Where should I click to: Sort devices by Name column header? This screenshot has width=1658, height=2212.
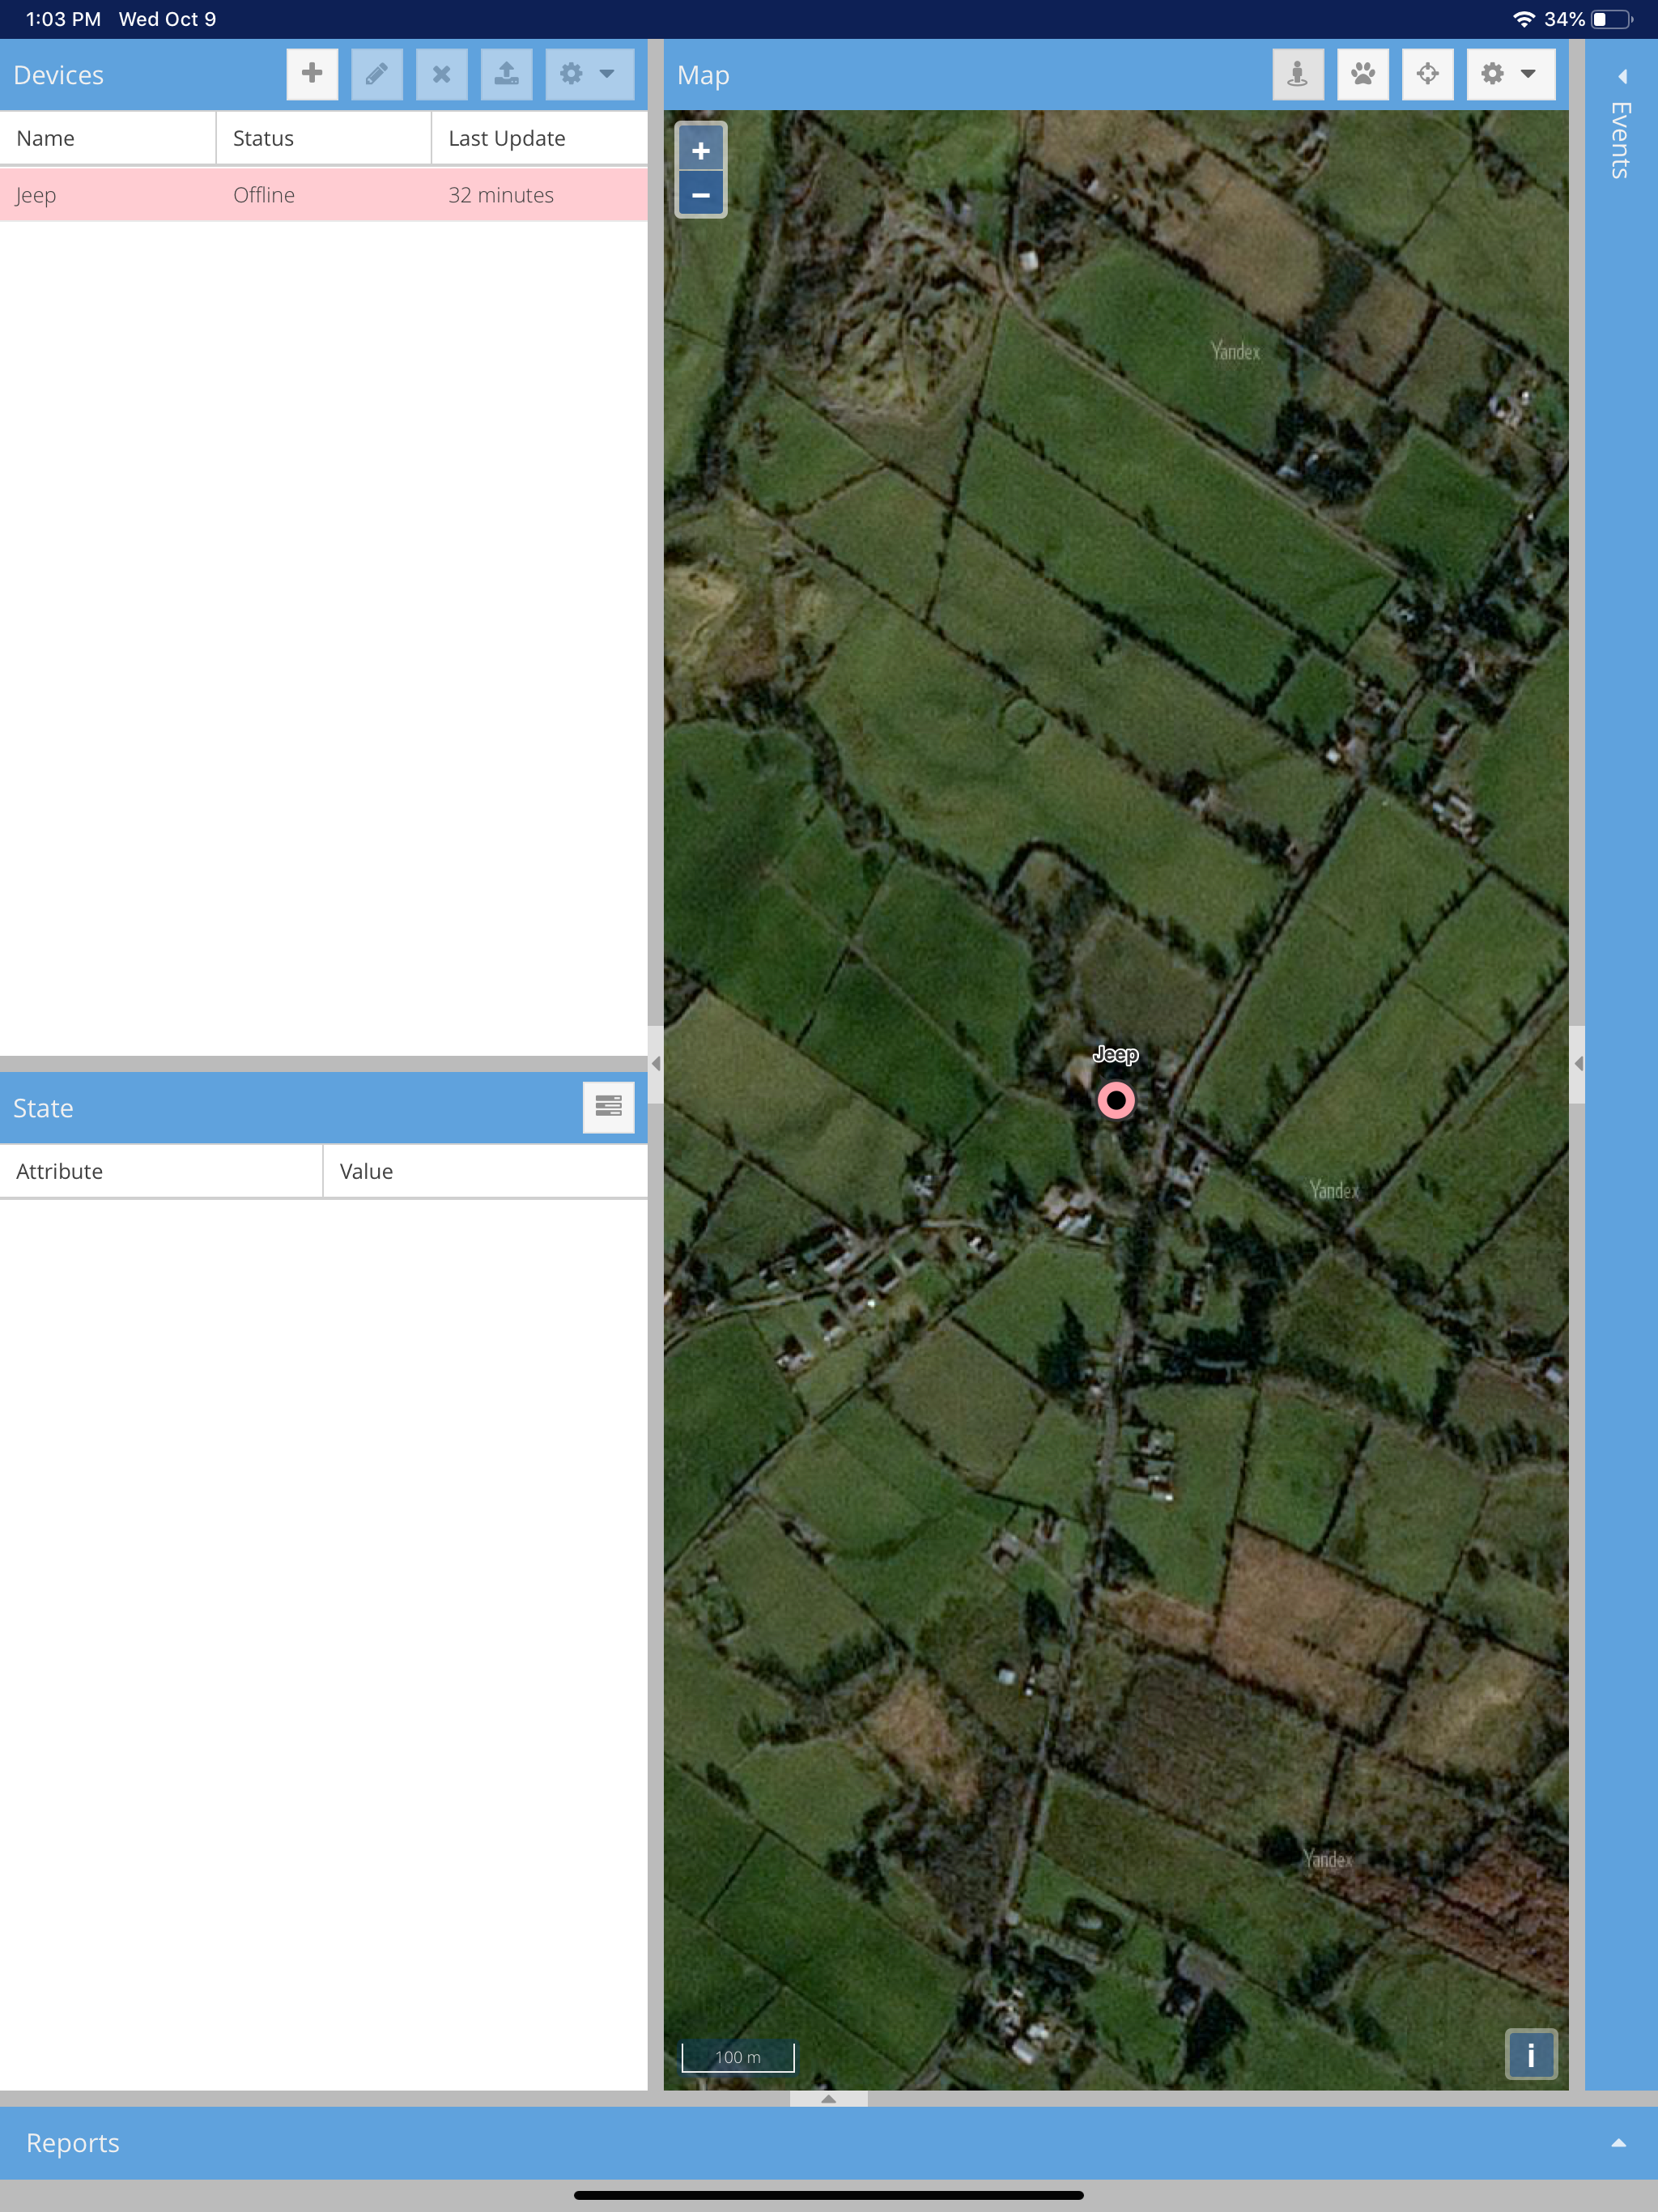coord(108,138)
